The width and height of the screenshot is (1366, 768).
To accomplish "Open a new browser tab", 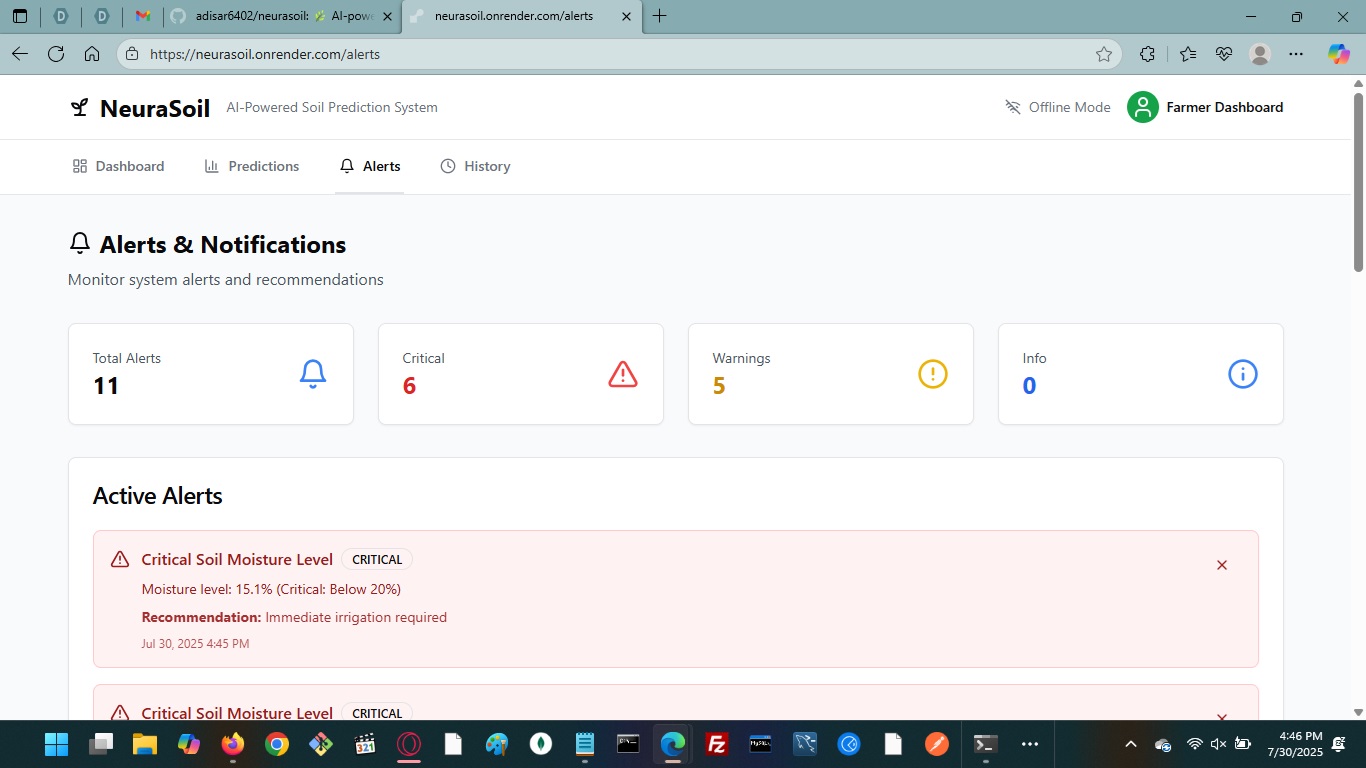I will pos(660,16).
